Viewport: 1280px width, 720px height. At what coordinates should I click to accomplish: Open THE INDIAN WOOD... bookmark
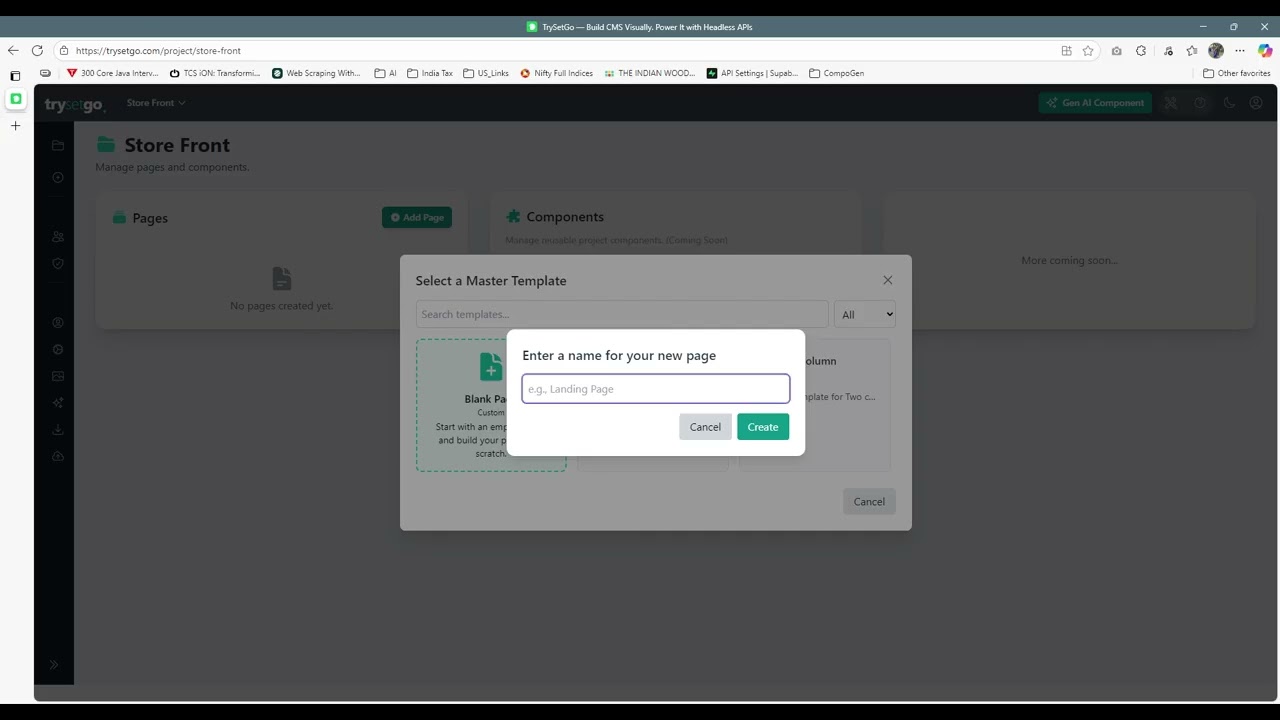[x=650, y=73]
